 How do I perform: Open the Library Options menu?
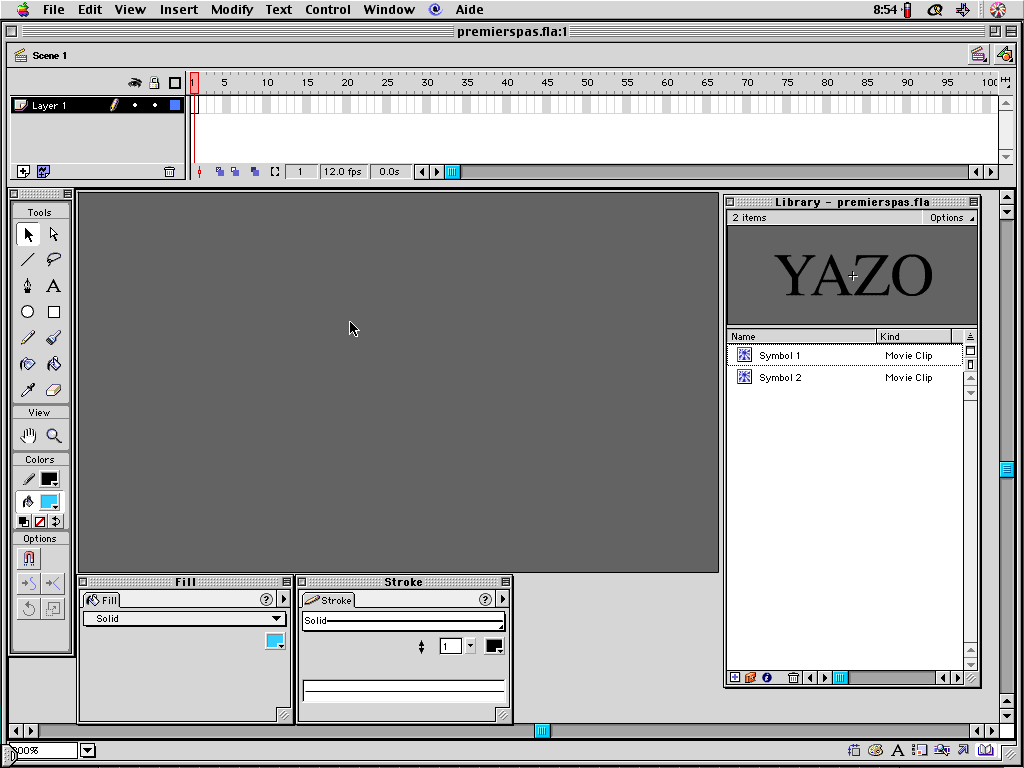tap(951, 218)
